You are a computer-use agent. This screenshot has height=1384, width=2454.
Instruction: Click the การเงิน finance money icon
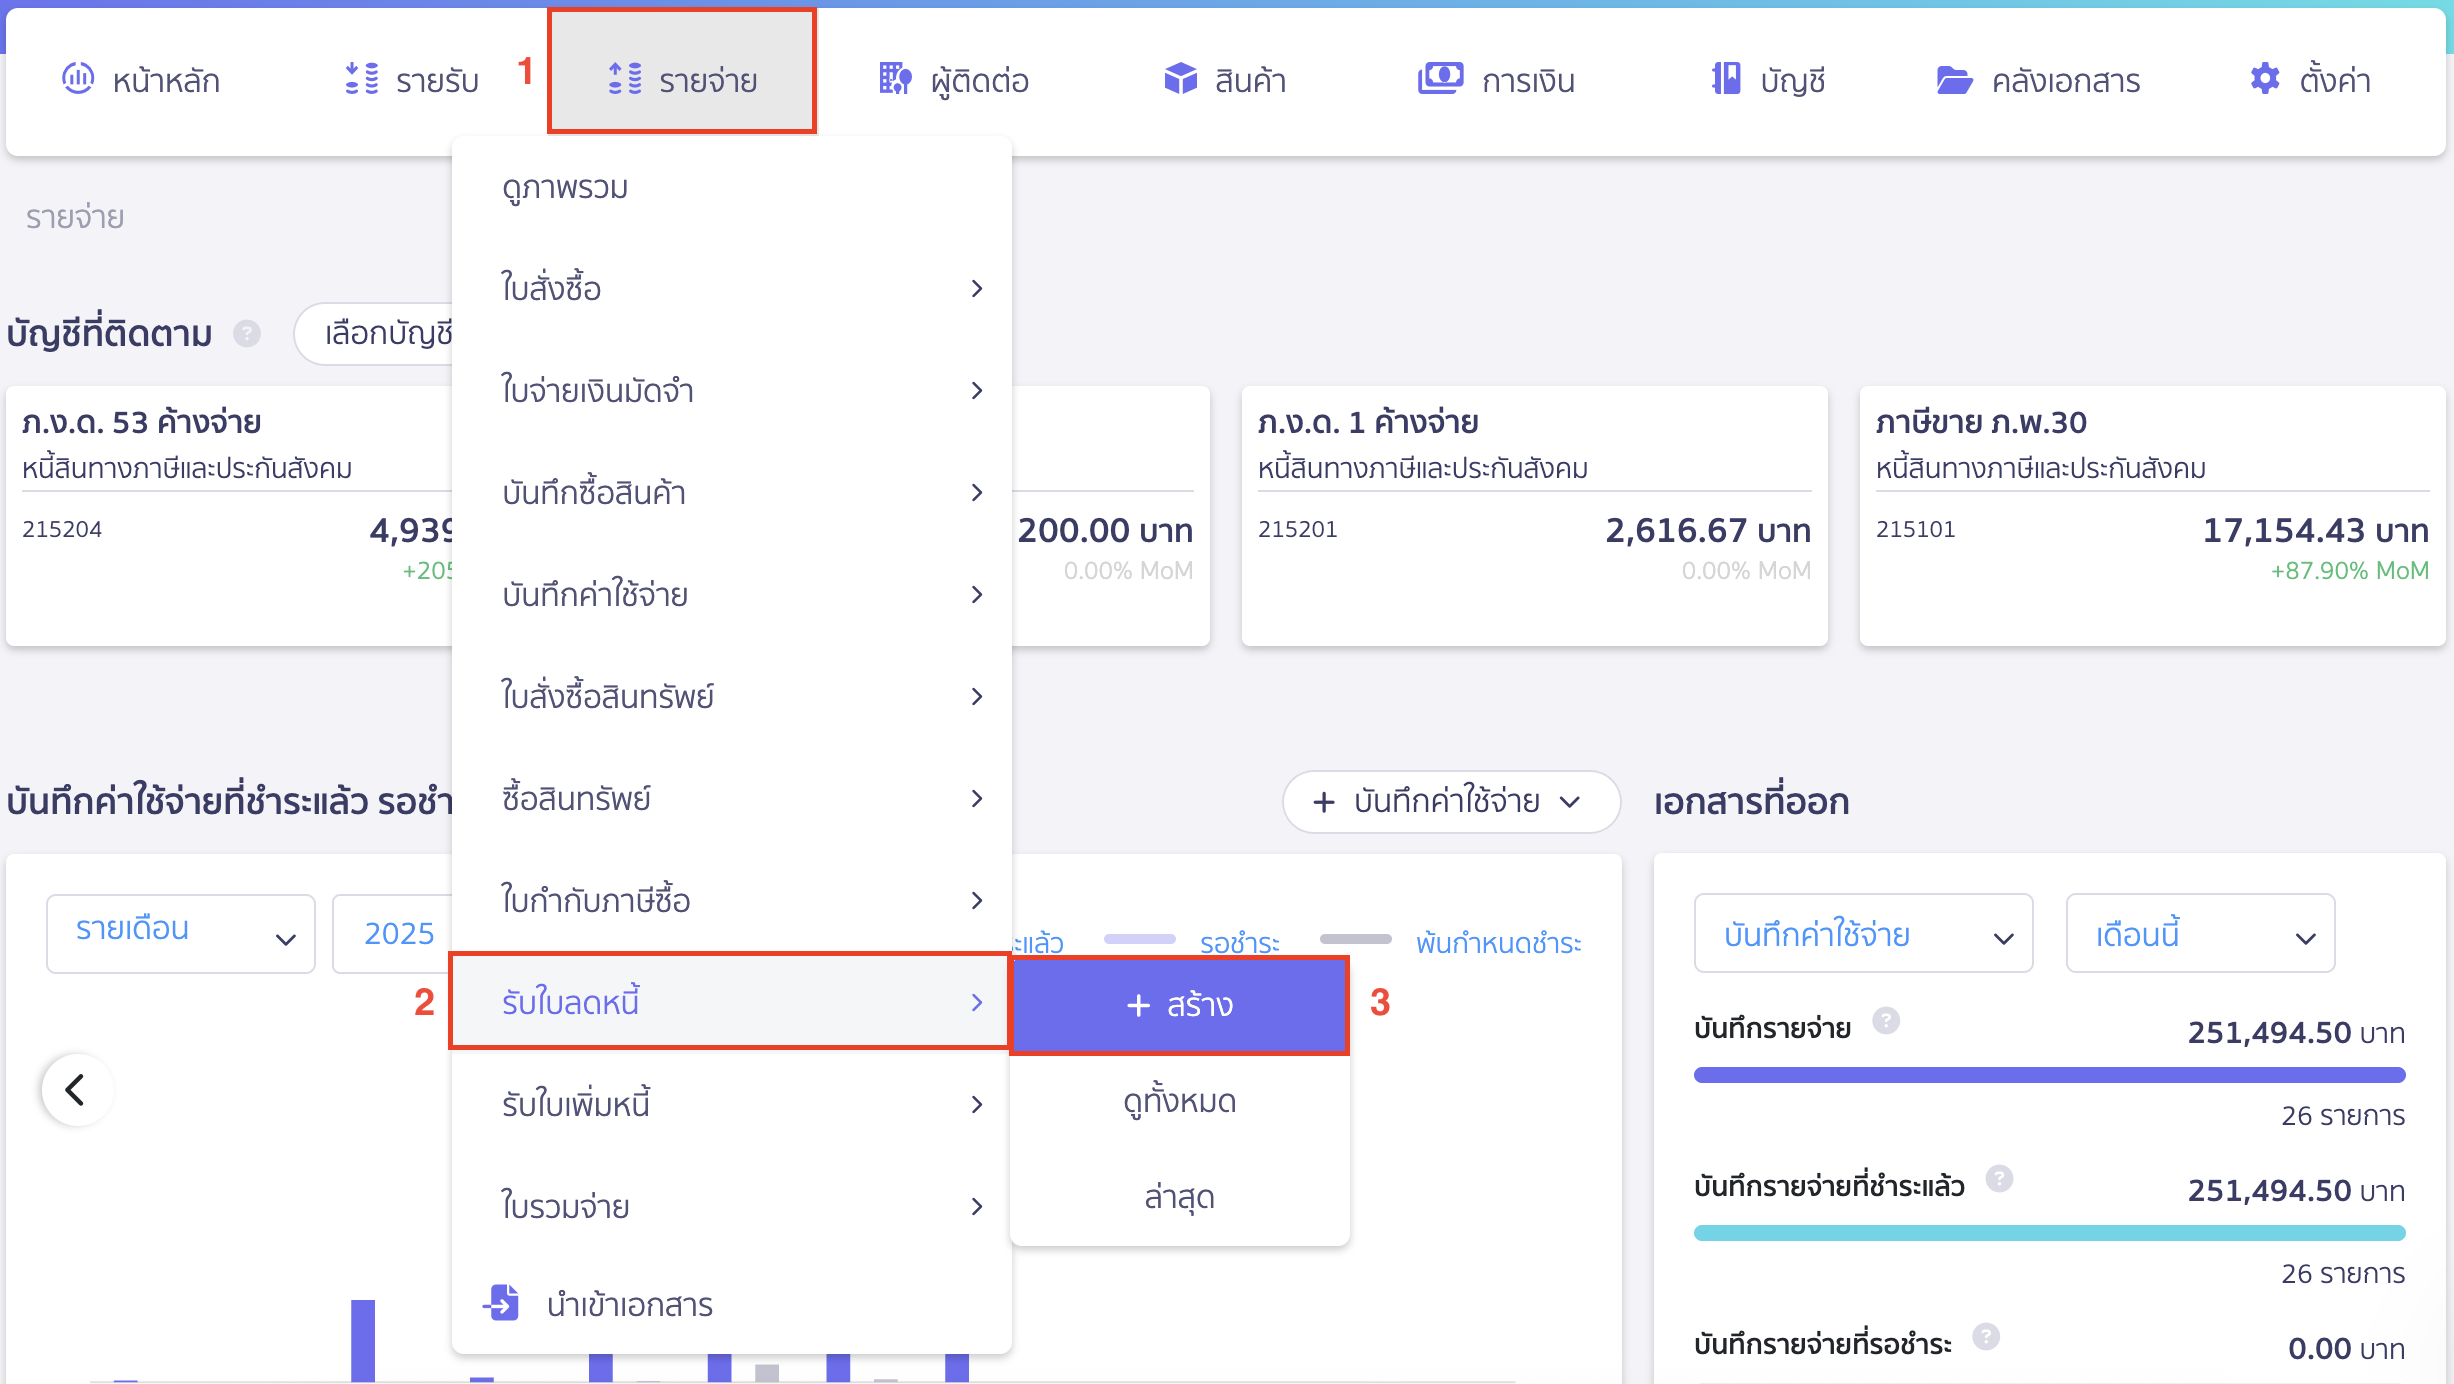(1440, 78)
